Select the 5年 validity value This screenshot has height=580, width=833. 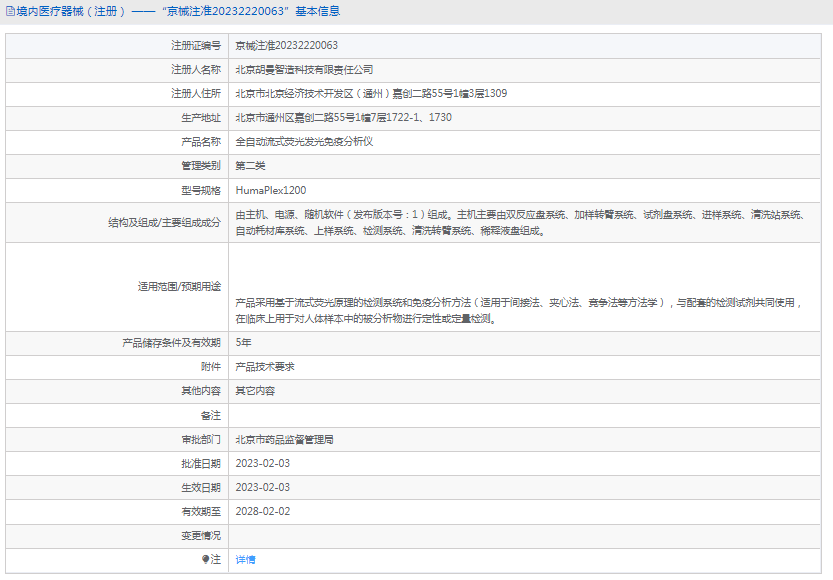tap(243, 343)
